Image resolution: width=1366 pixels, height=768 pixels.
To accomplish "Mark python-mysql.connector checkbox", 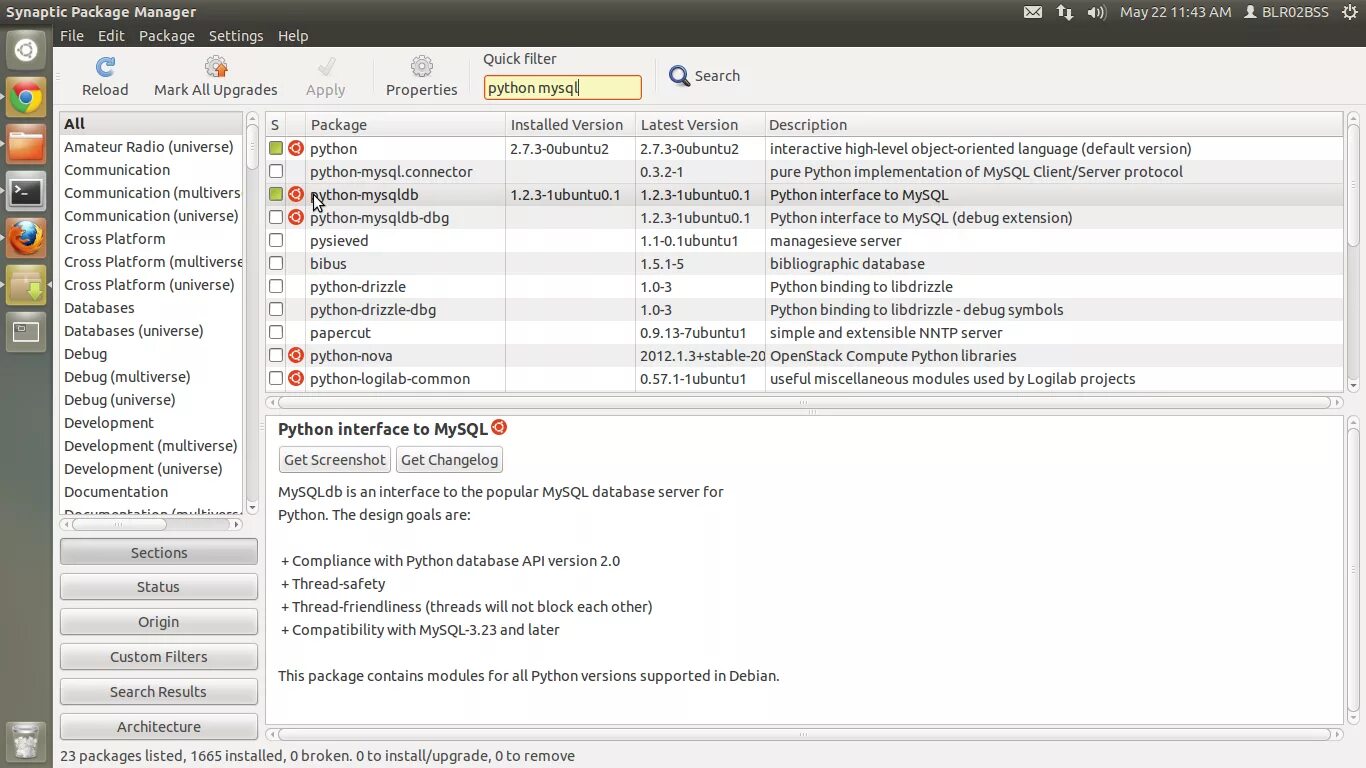I will [276, 171].
